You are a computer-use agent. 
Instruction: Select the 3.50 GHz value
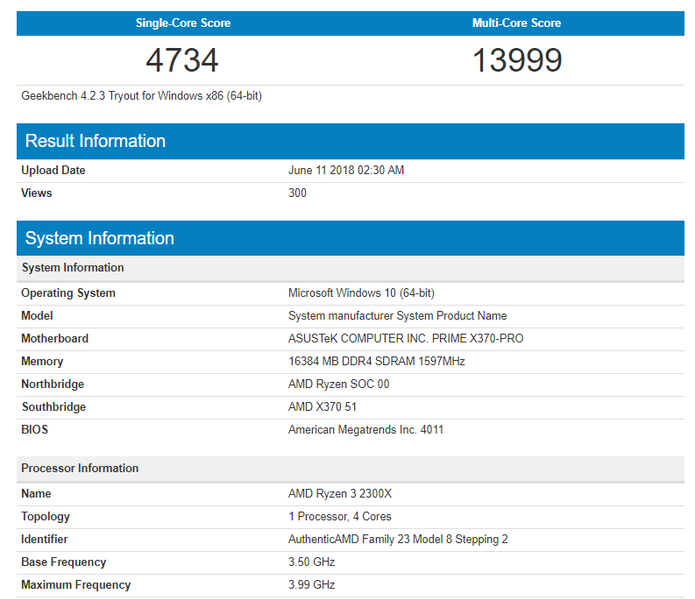312,562
